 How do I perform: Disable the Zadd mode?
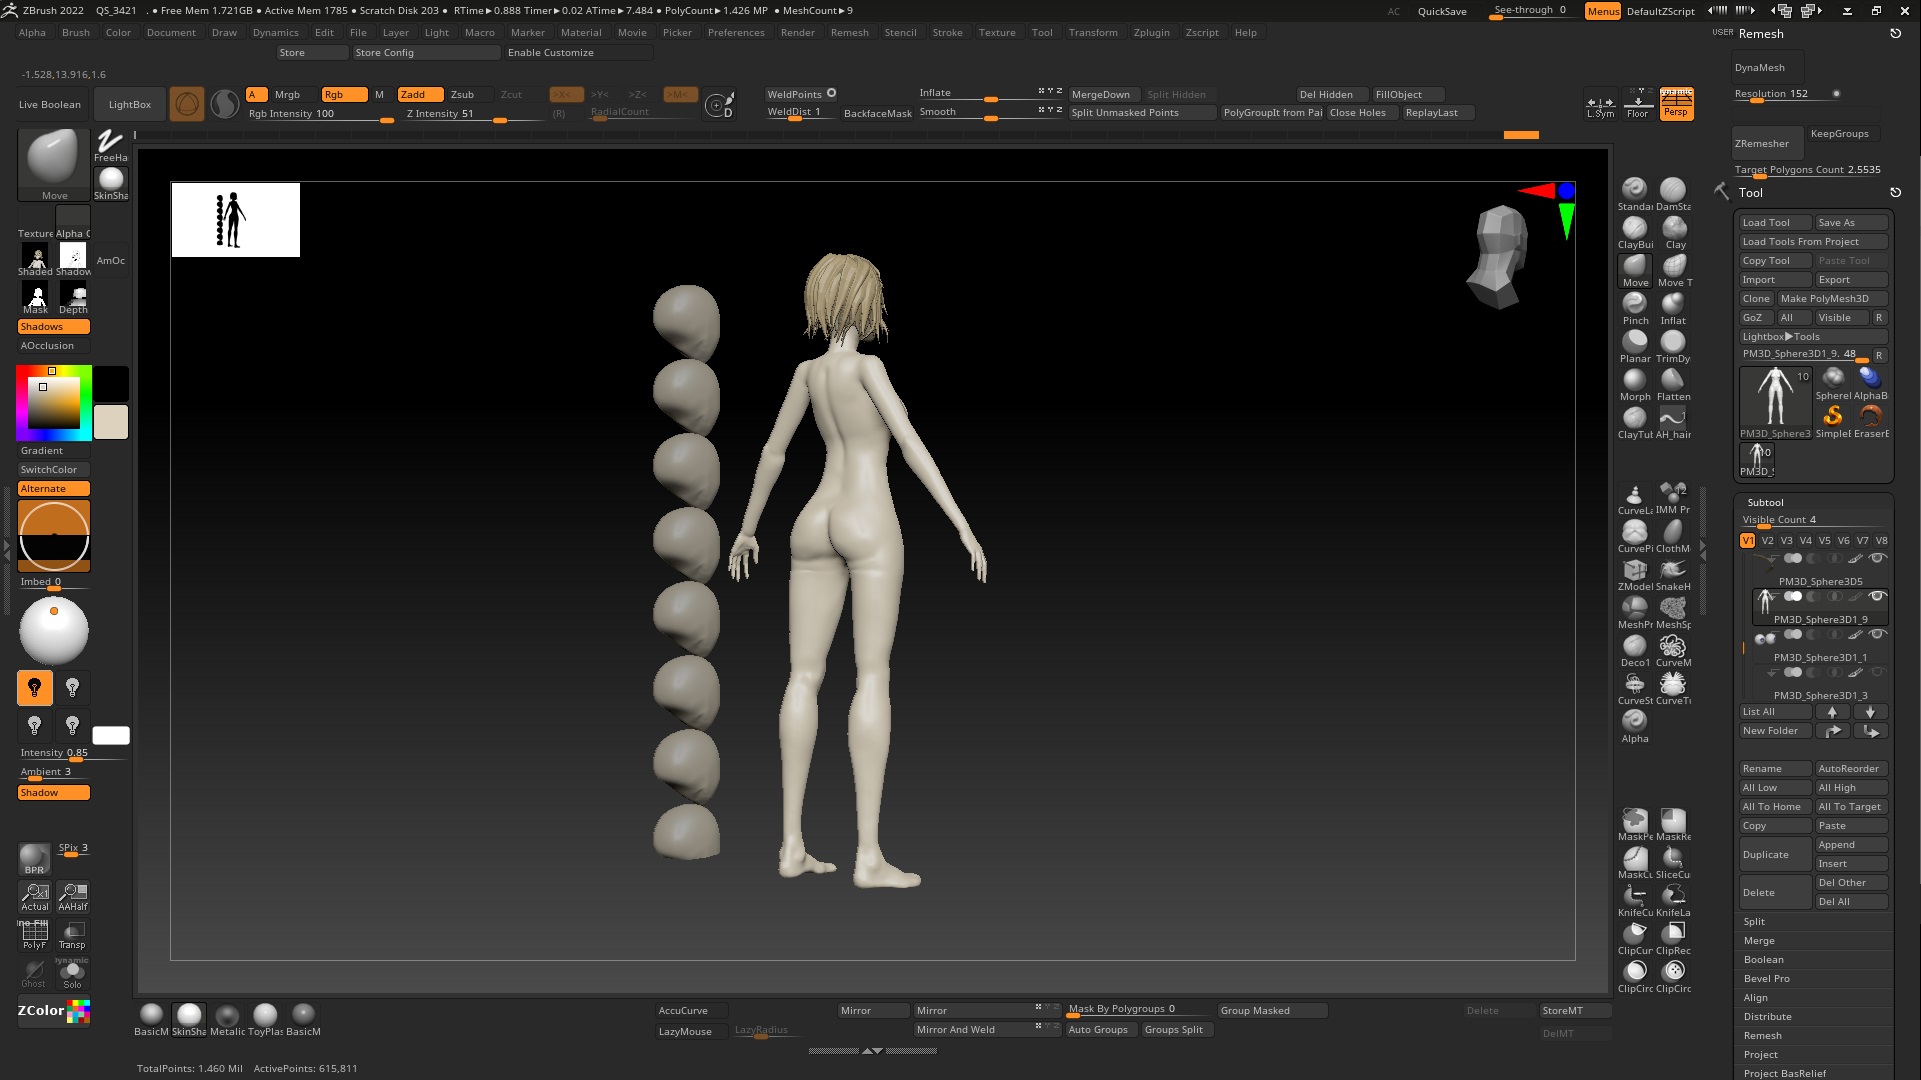(x=419, y=95)
